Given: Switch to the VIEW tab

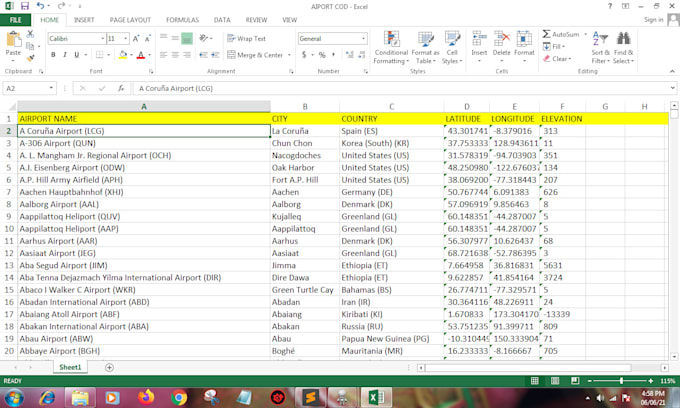Looking at the screenshot, I should pos(290,20).
